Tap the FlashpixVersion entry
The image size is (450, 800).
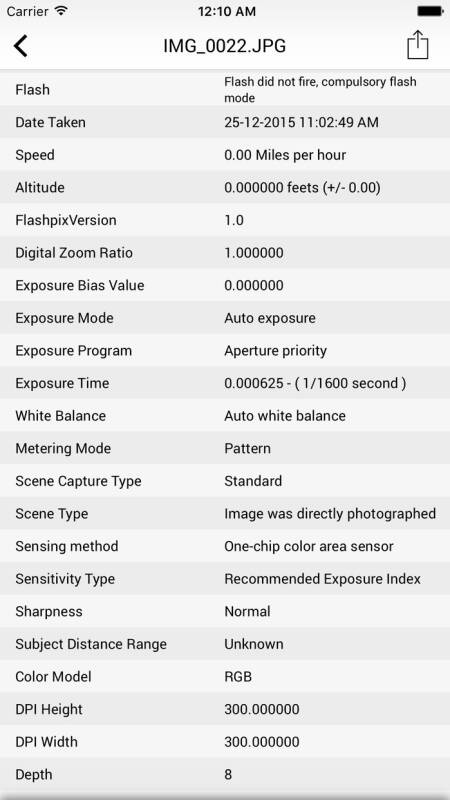coord(225,220)
